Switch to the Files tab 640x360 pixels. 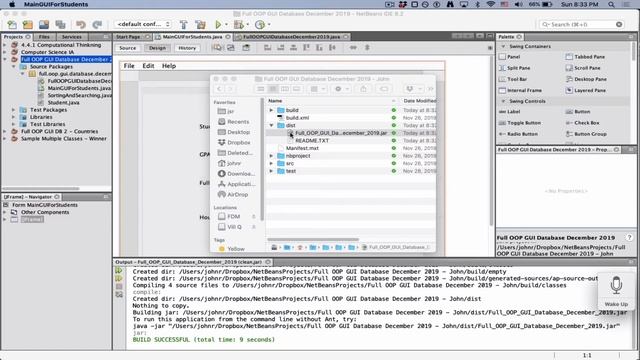point(44,37)
